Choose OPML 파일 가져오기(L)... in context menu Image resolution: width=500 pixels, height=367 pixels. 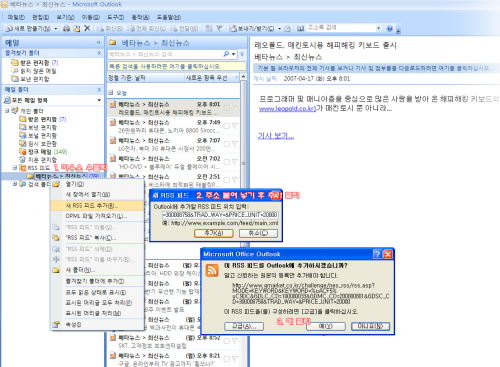[x=97, y=216]
